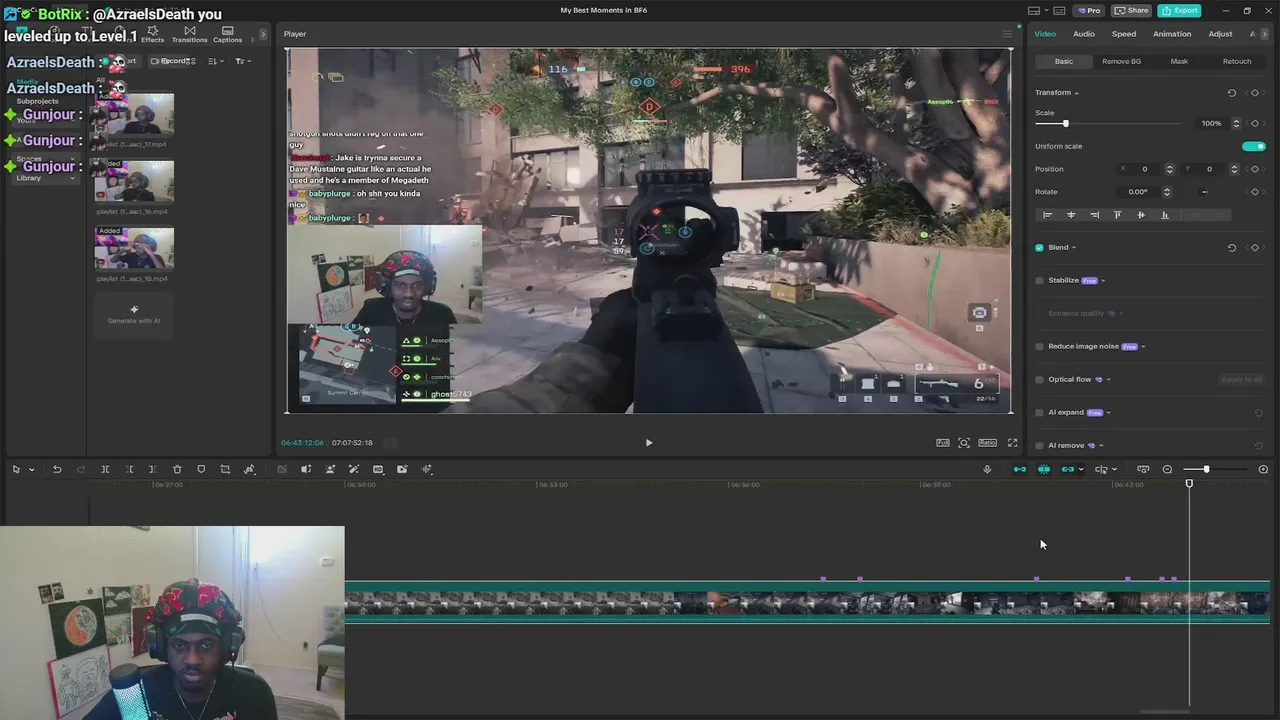Select the Remove BG sub-tab
Viewport: 1280px width, 720px height.
pyautogui.click(x=1121, y=61)
